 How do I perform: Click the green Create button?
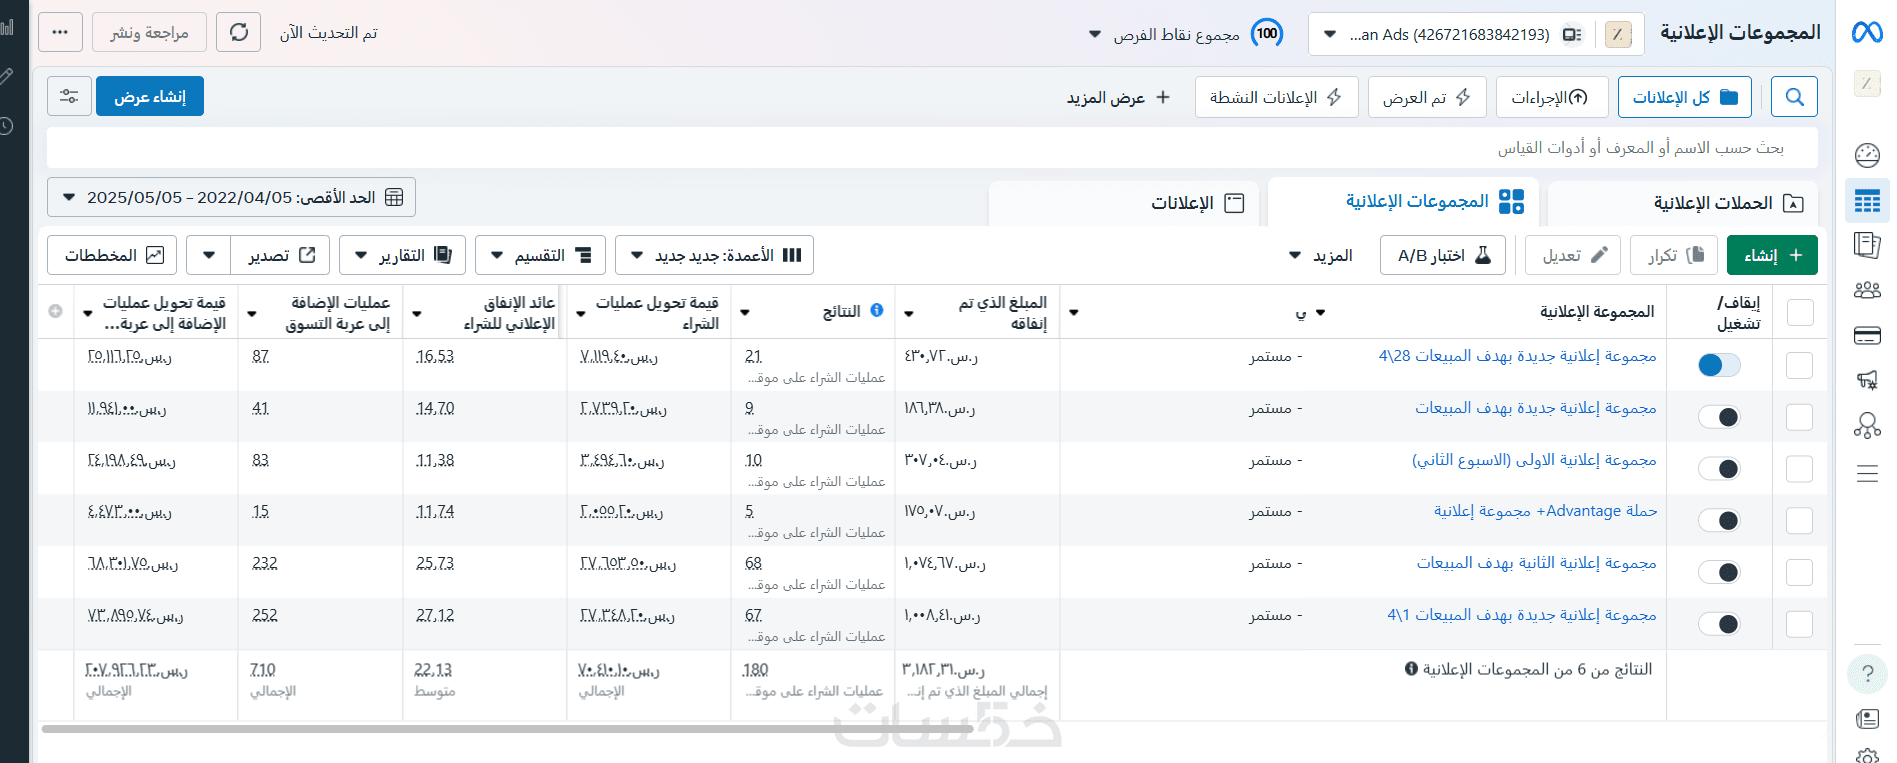[1772, 256]
